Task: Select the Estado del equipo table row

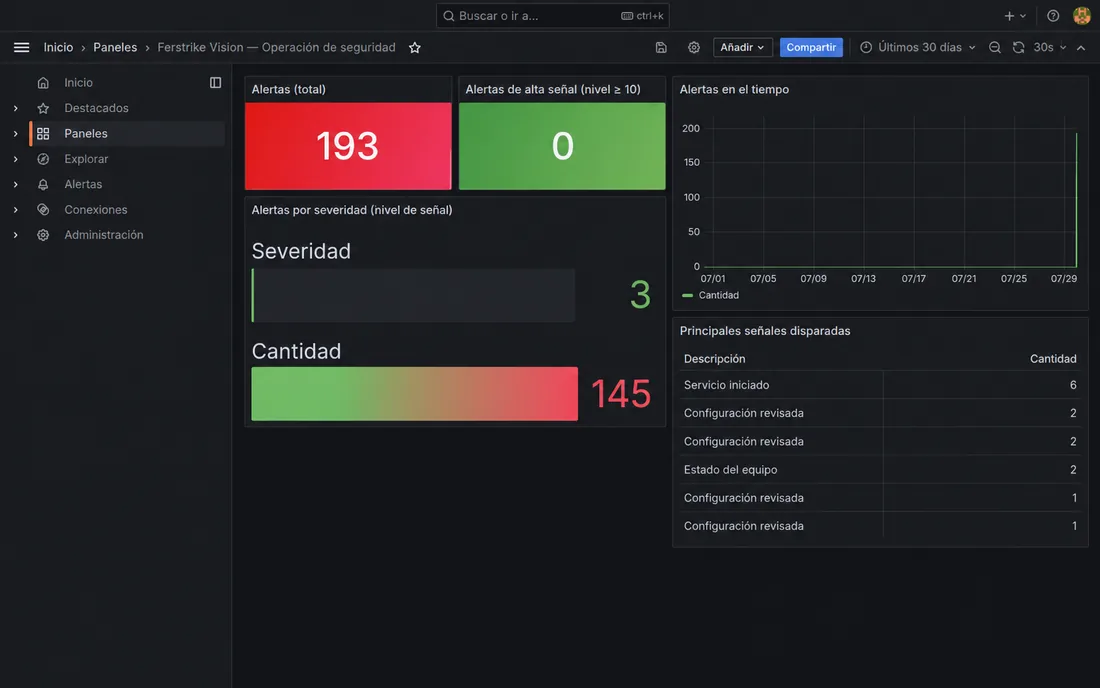Action: 880,469
